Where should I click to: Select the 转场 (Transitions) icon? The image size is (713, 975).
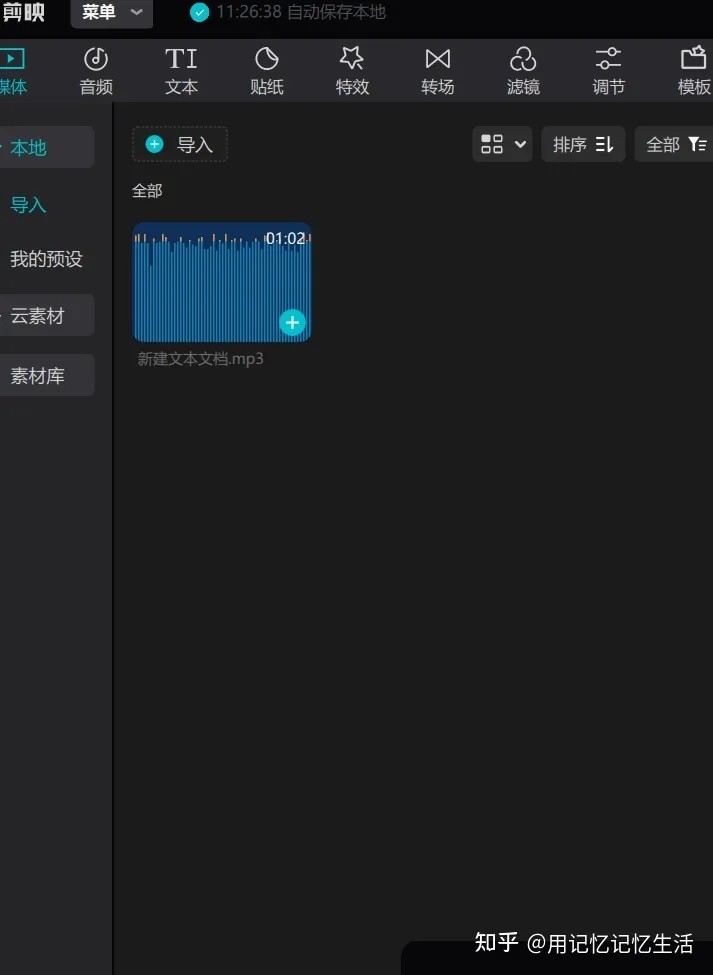(437, 59)
